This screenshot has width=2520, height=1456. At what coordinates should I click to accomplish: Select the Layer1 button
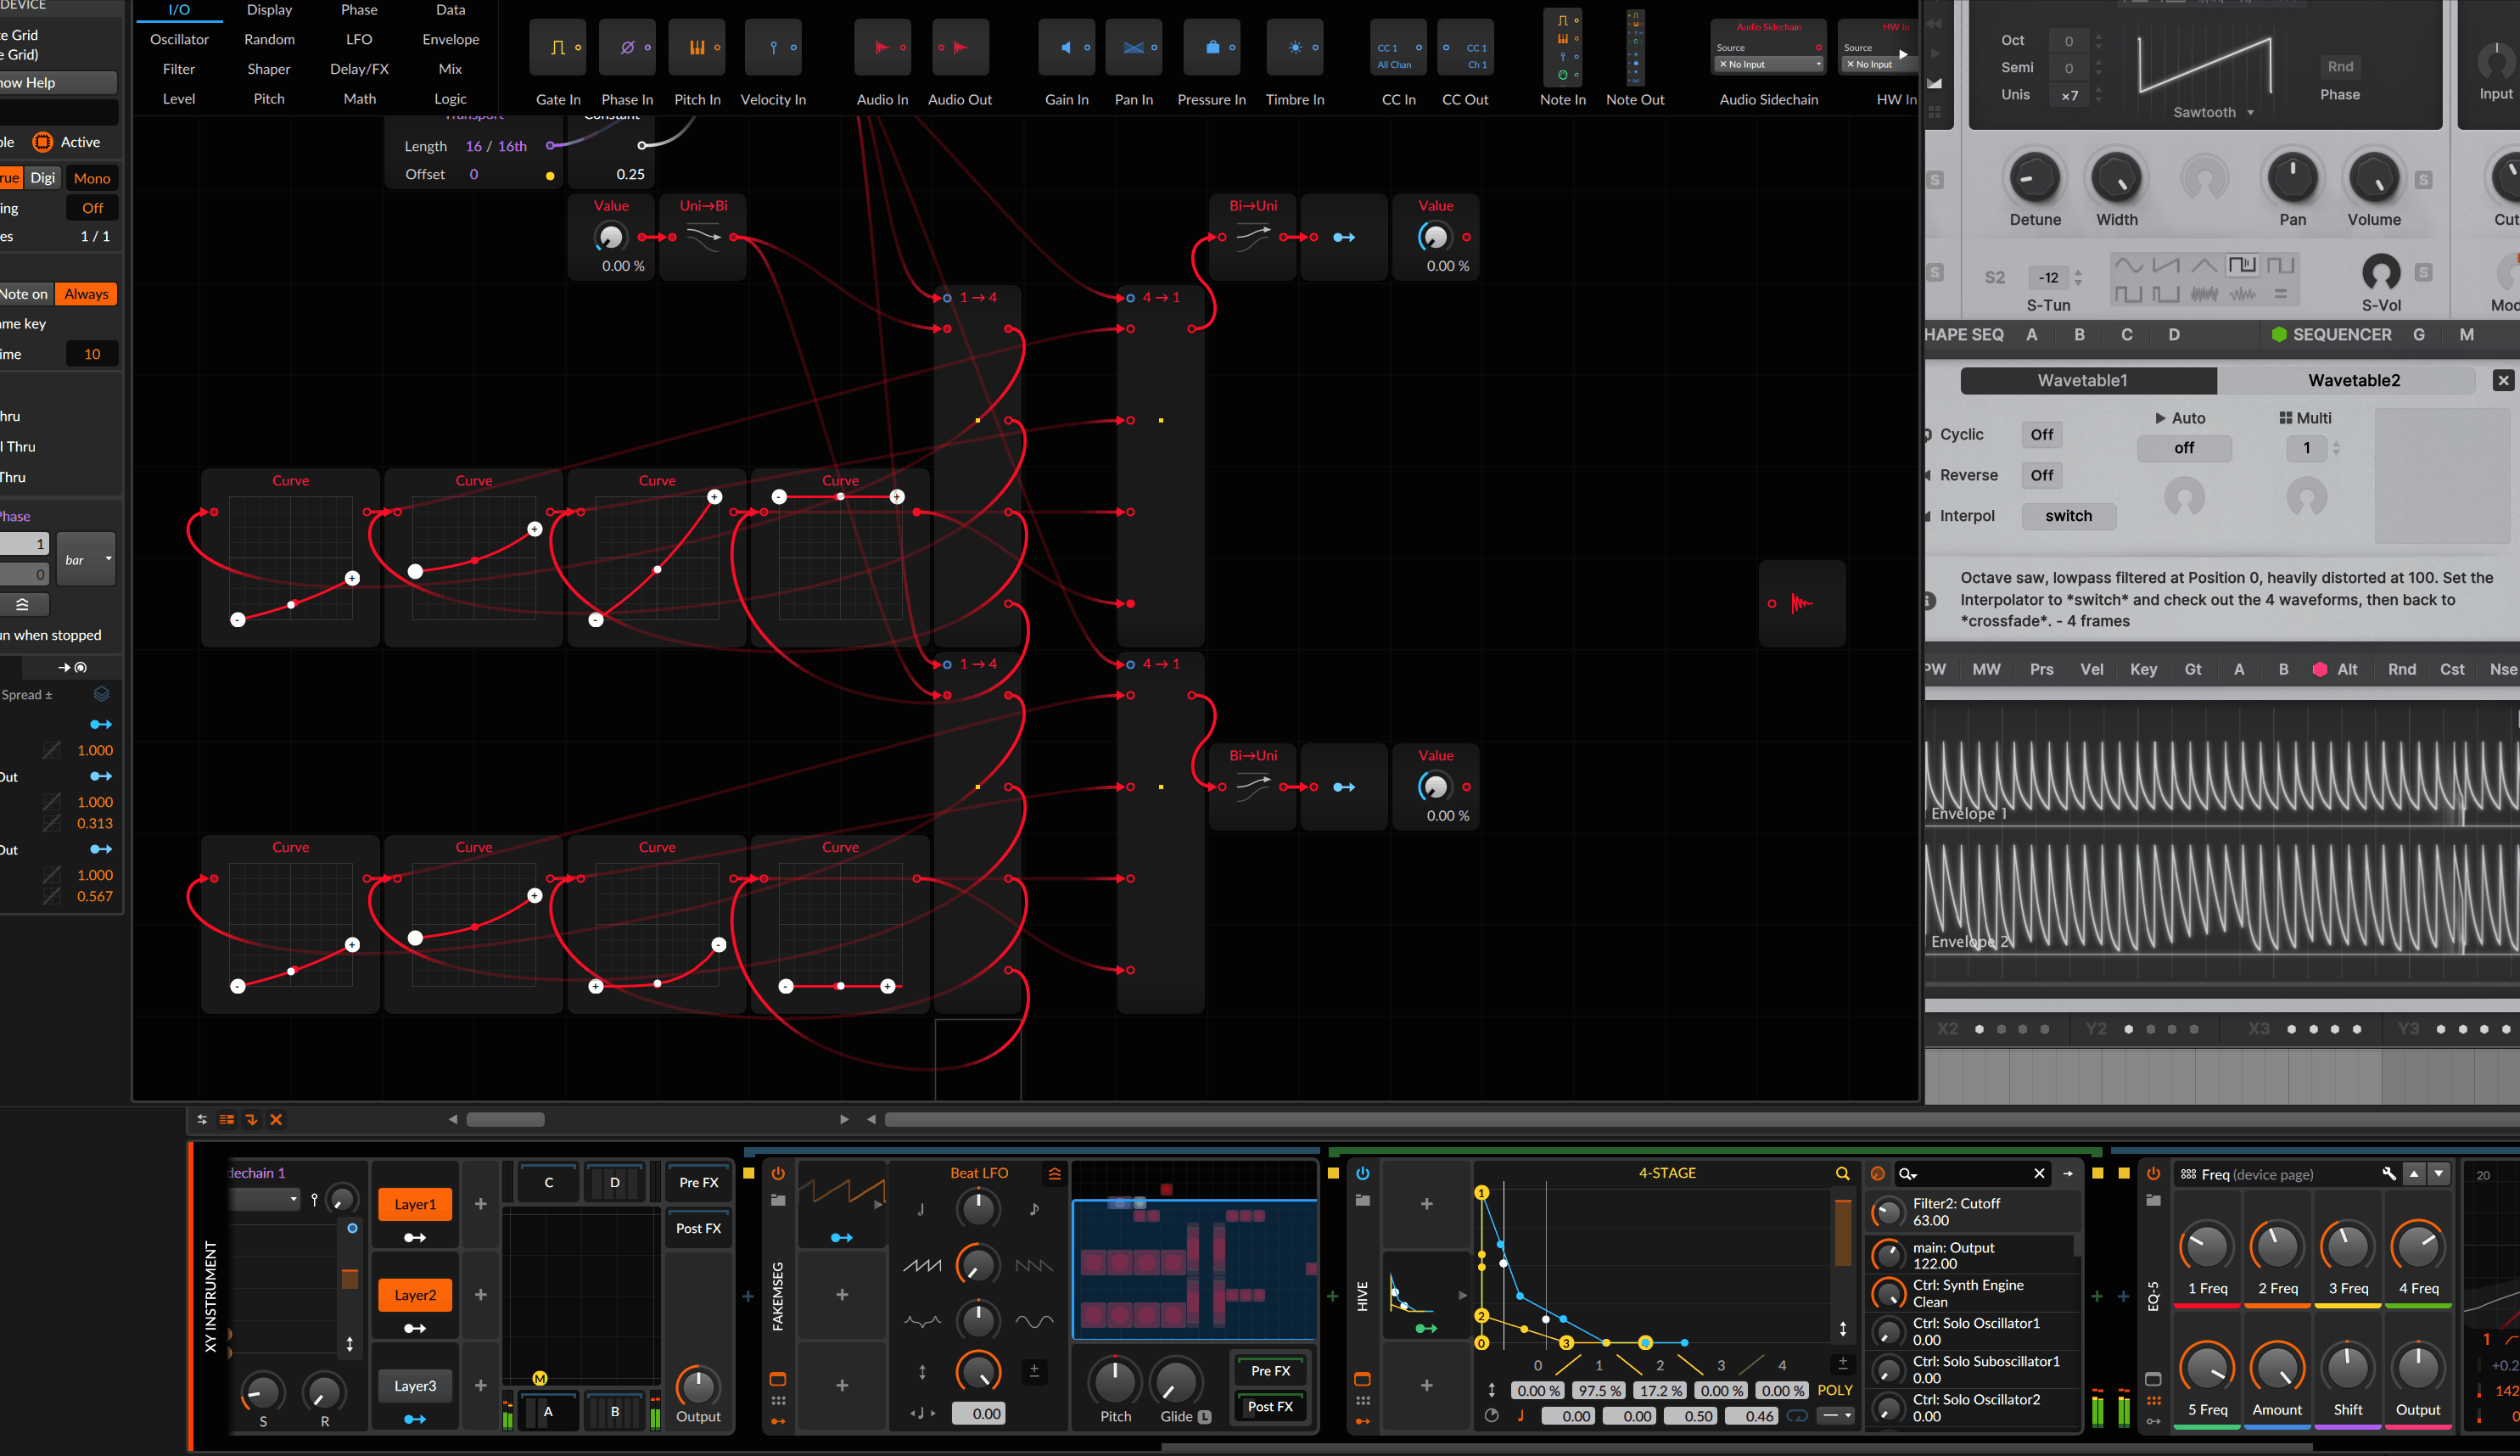415,1204
